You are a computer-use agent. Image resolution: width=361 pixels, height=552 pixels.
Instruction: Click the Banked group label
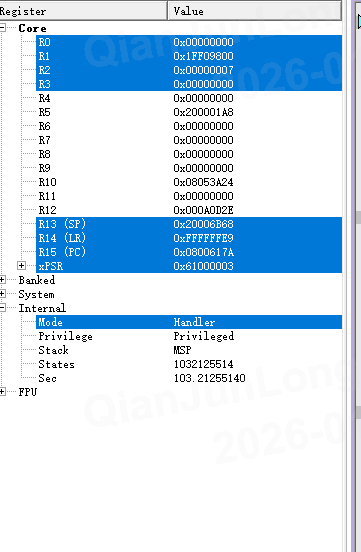37,280
